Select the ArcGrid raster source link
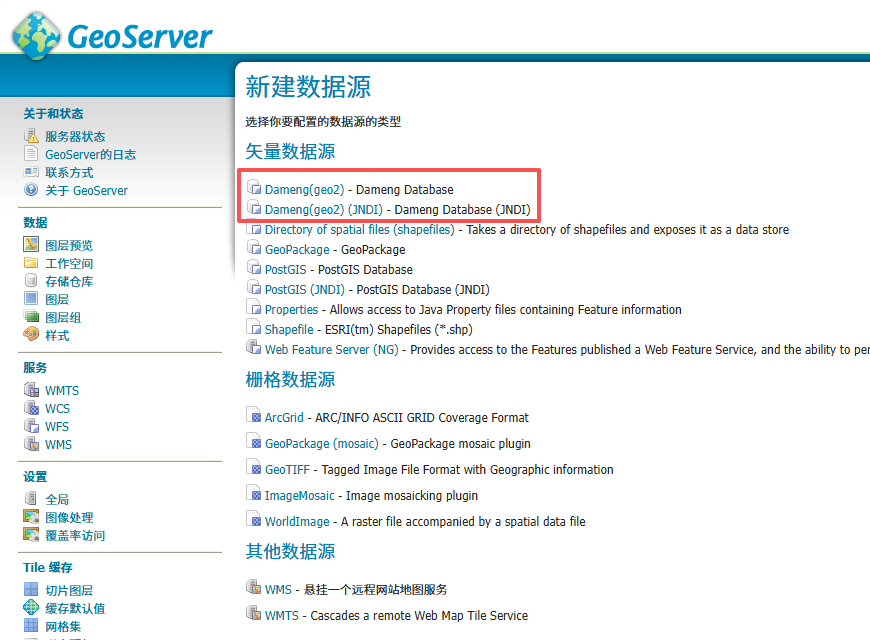Viewport: 870px width, 640px height. [284, 417]
